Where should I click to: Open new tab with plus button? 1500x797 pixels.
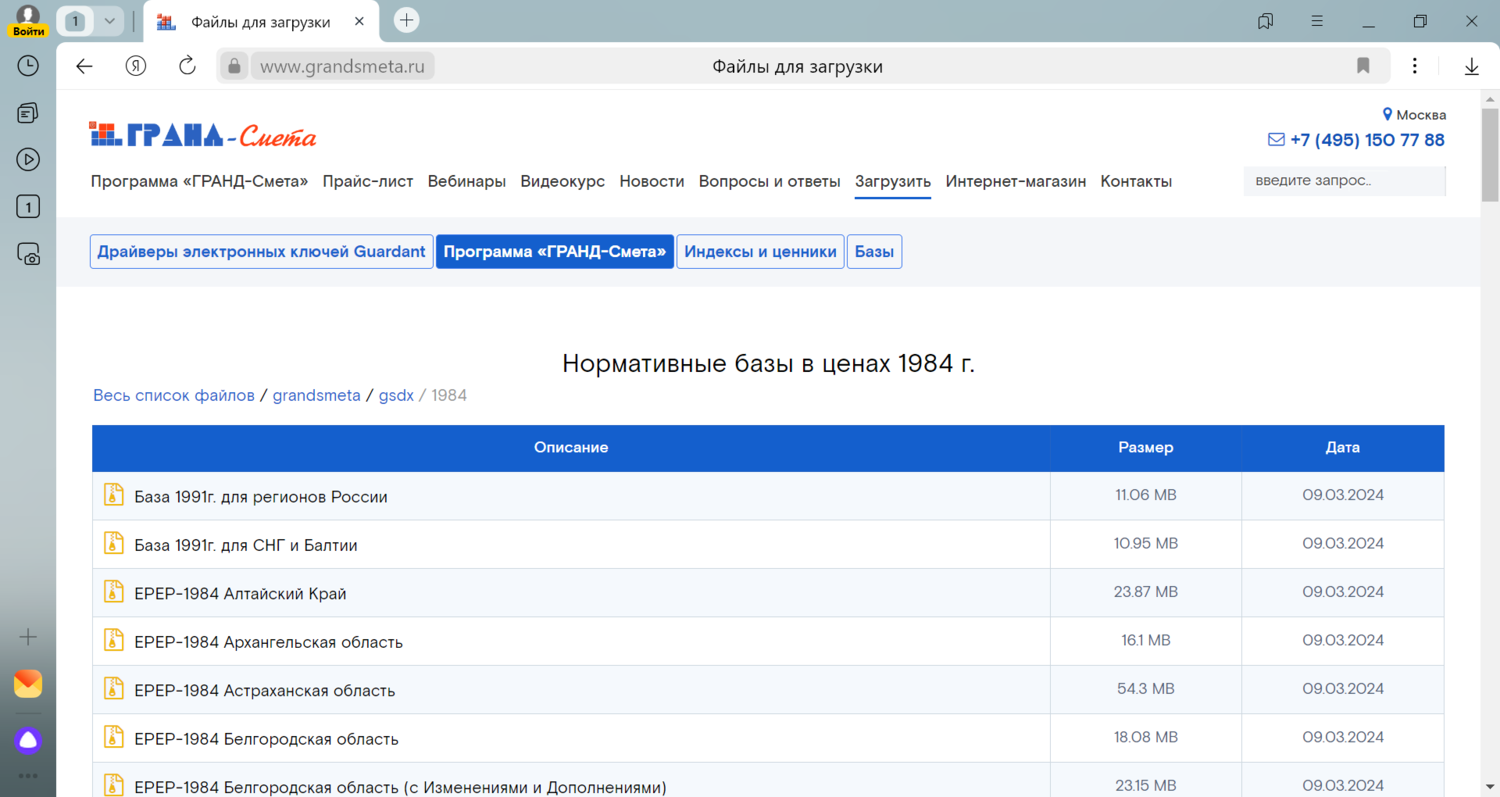click(x=406, y=20)
